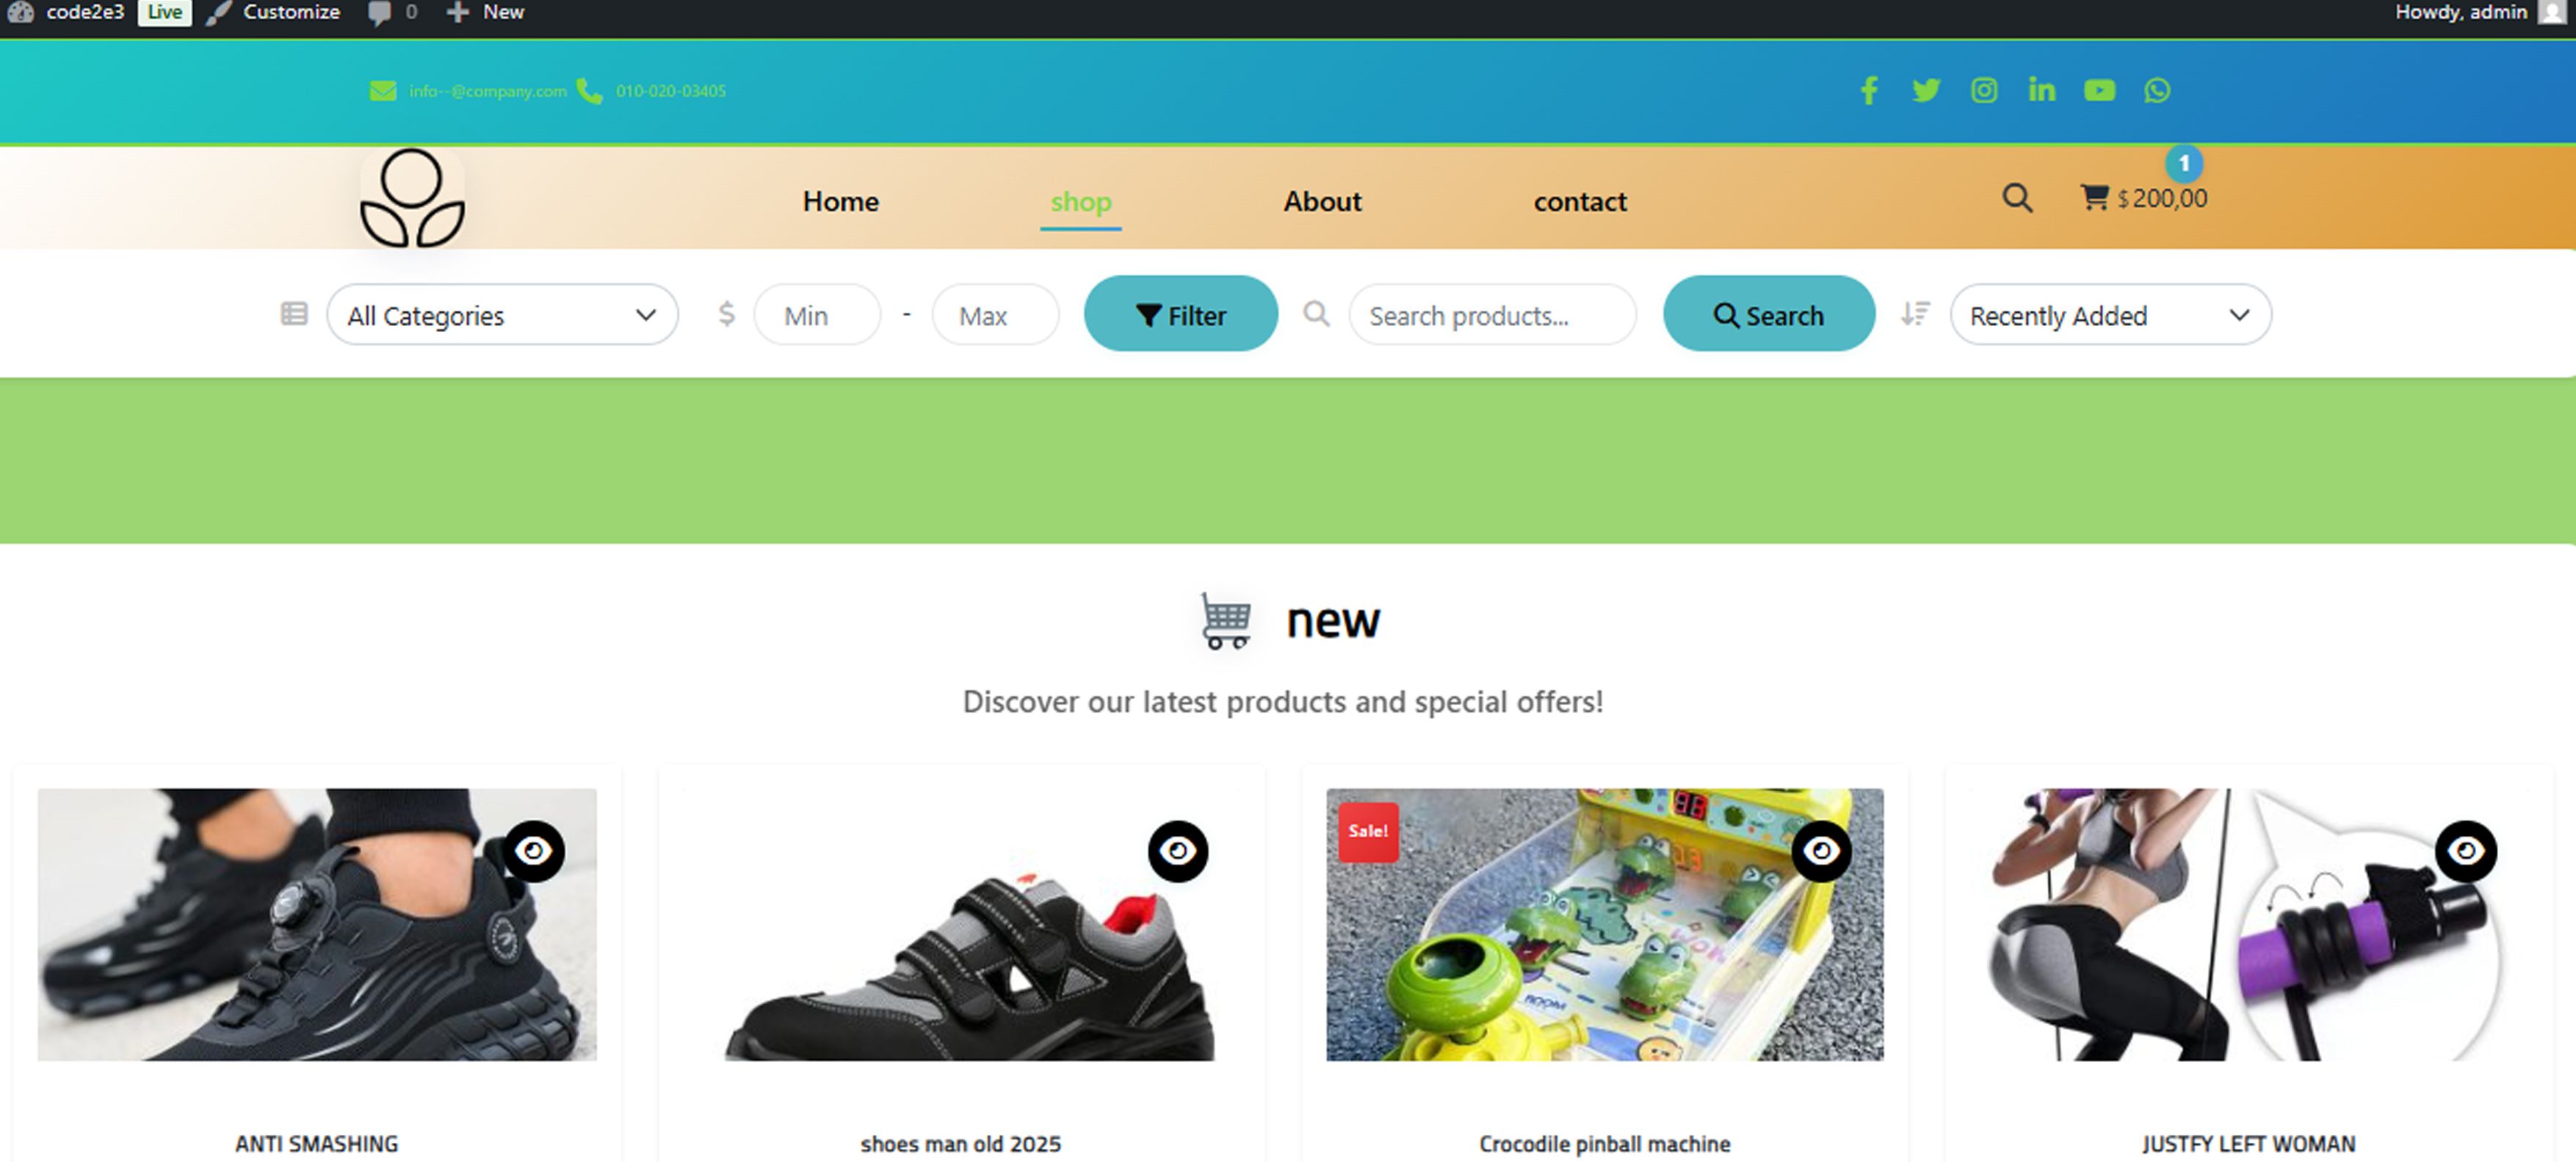Screen dimensions: 2576x1162
Task: Open the About menu item
Action: tap(1322, 202)
